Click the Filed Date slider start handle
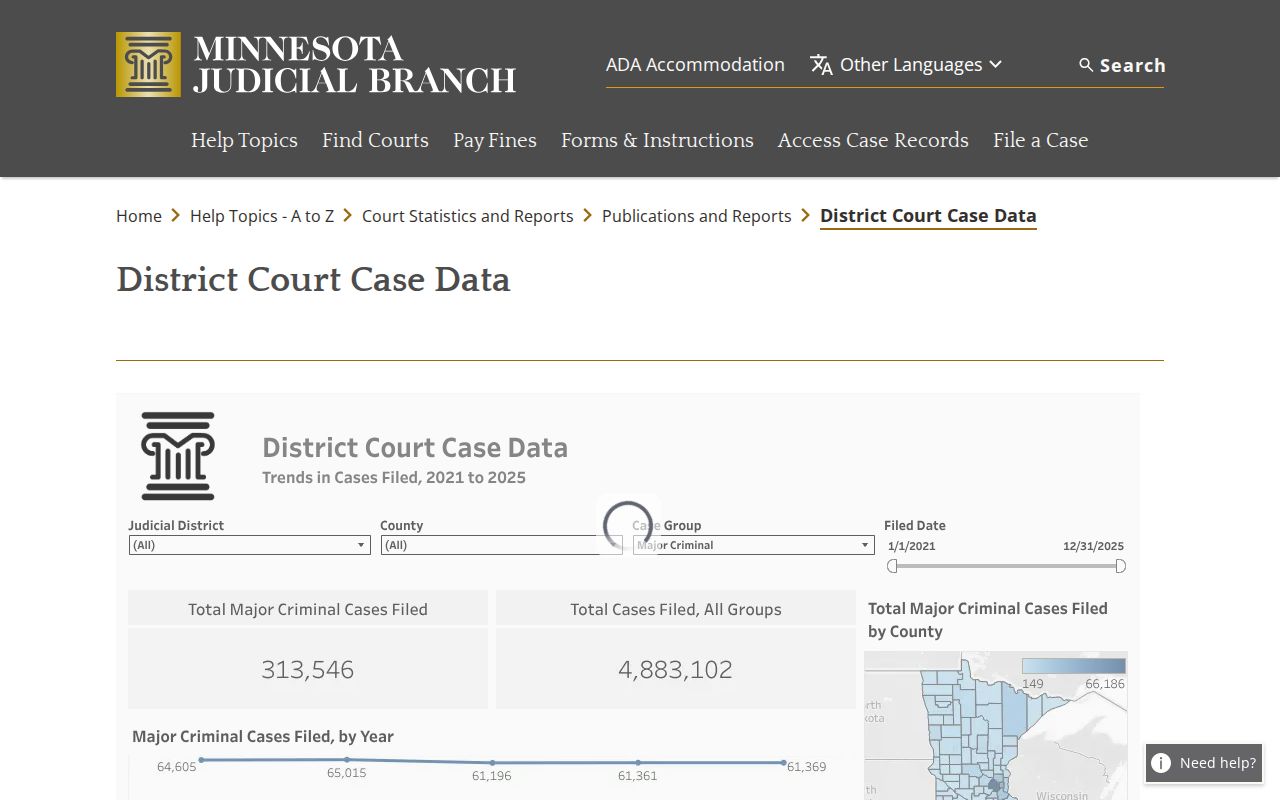 892,566
